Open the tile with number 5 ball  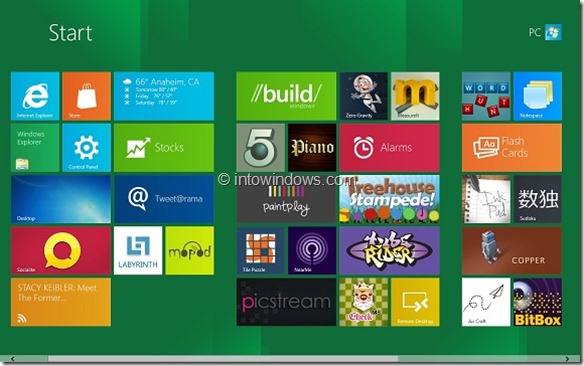[260, 148]
